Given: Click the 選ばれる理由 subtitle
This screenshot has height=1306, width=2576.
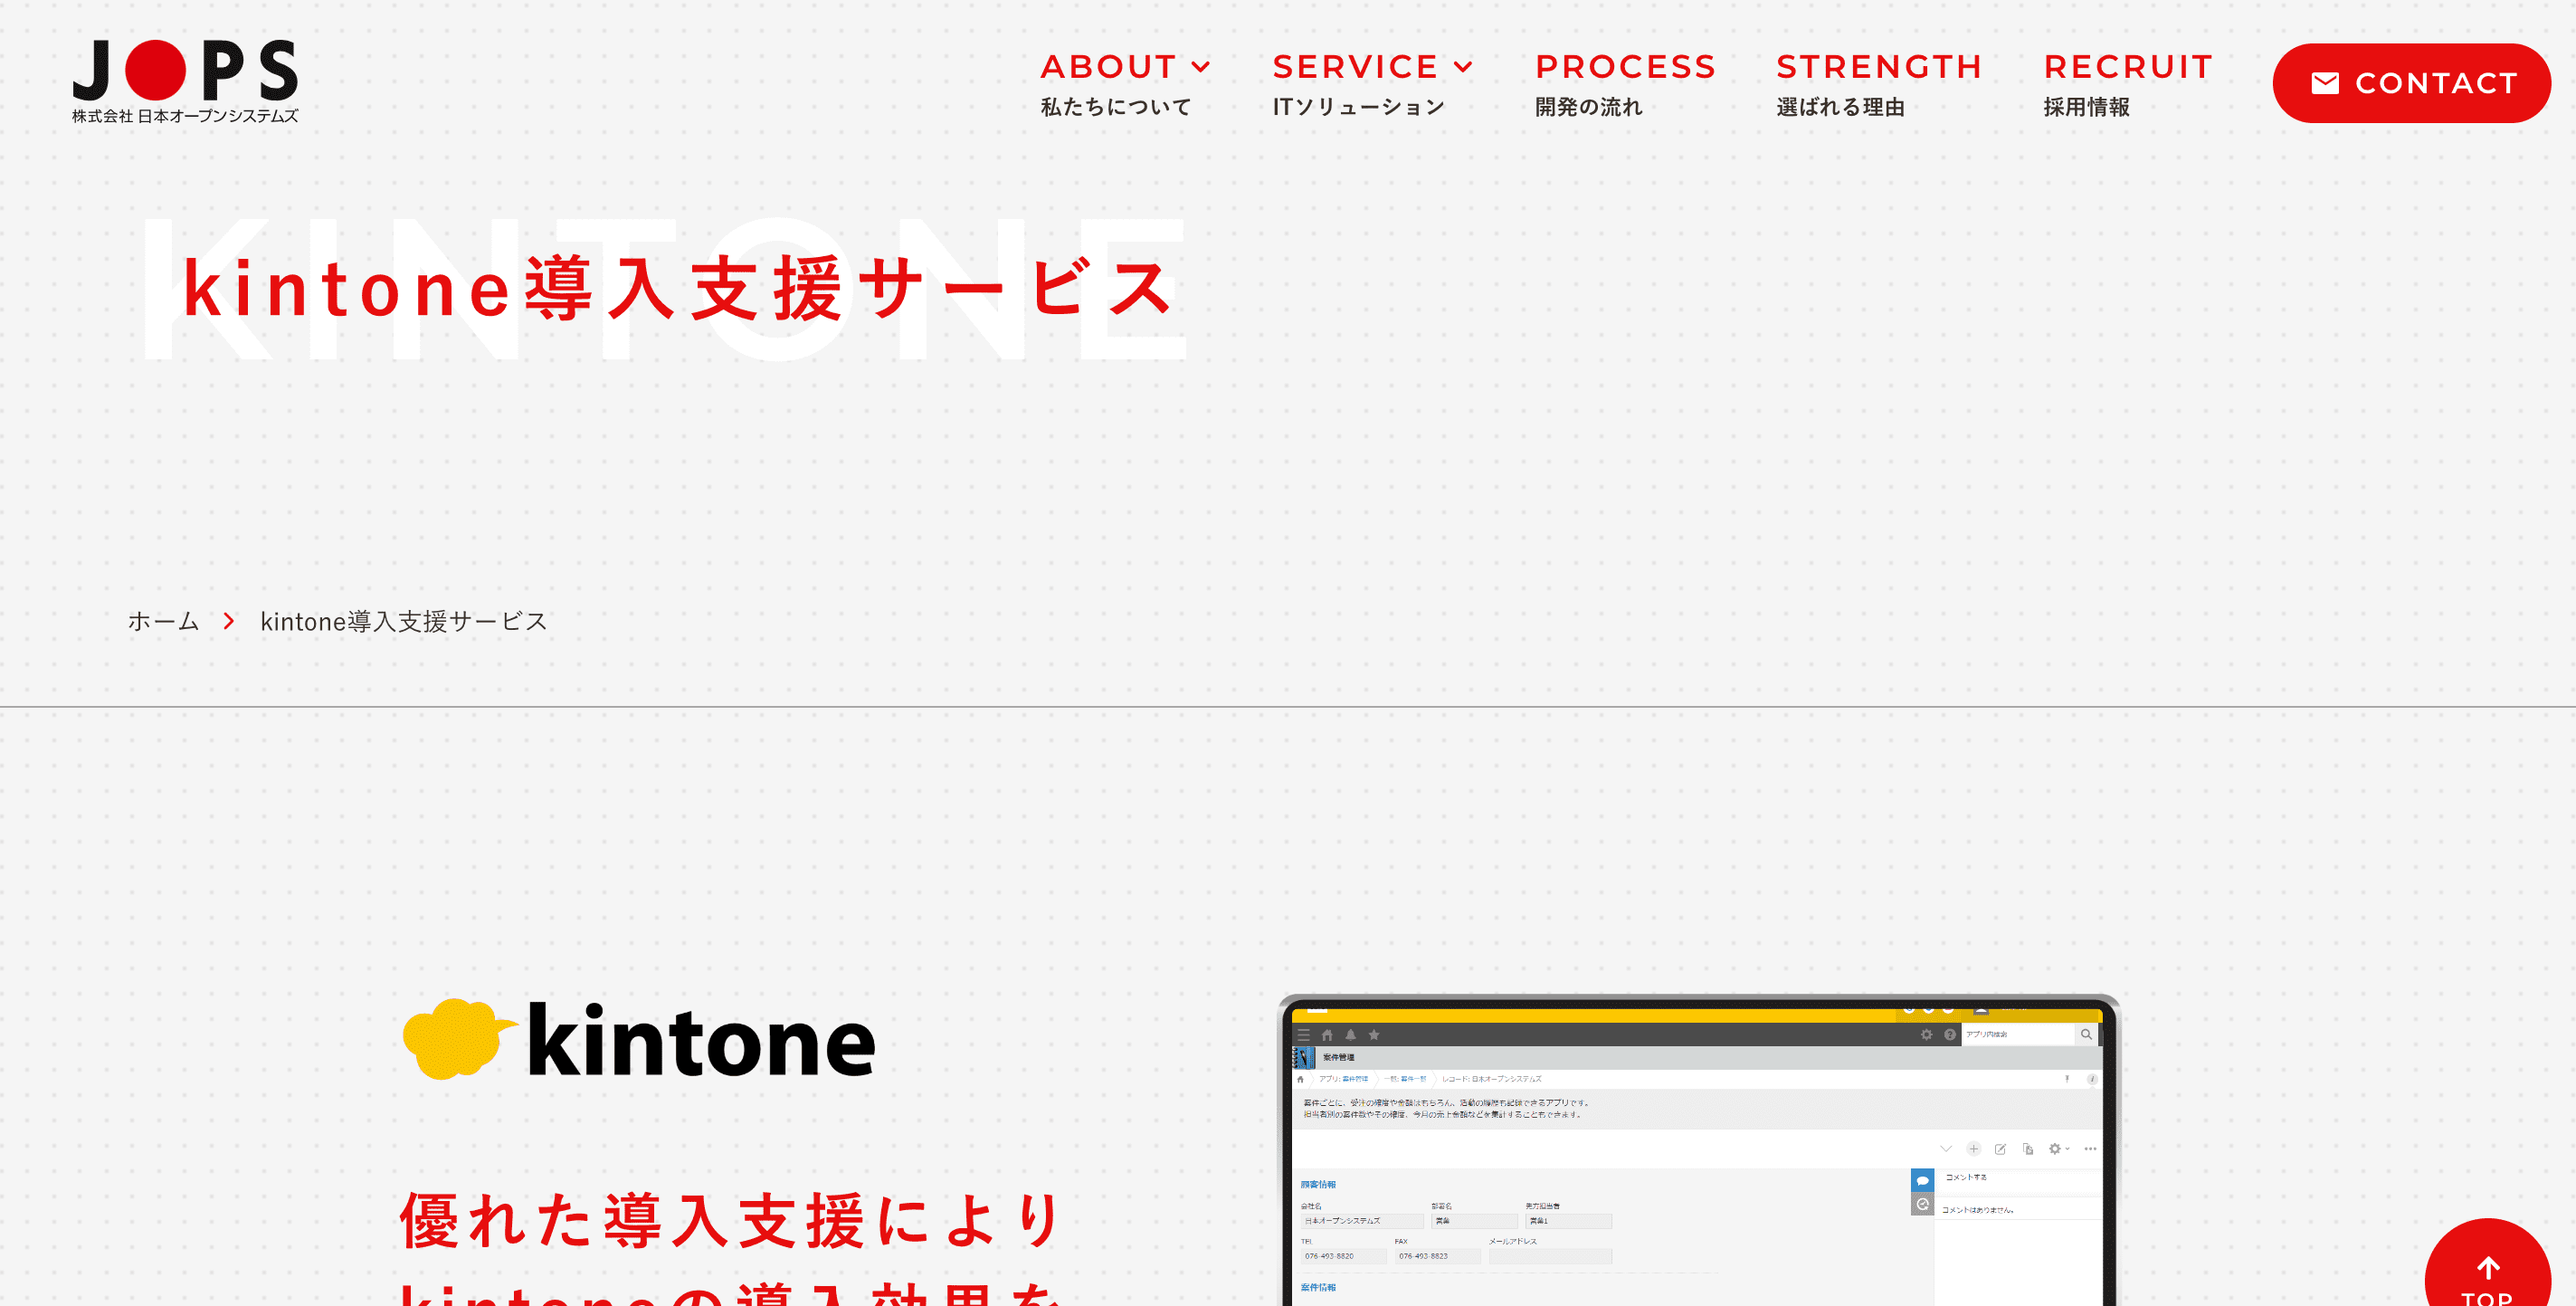Looking at the screenshot, I should pyautogui.click(x=1840, y=107).
